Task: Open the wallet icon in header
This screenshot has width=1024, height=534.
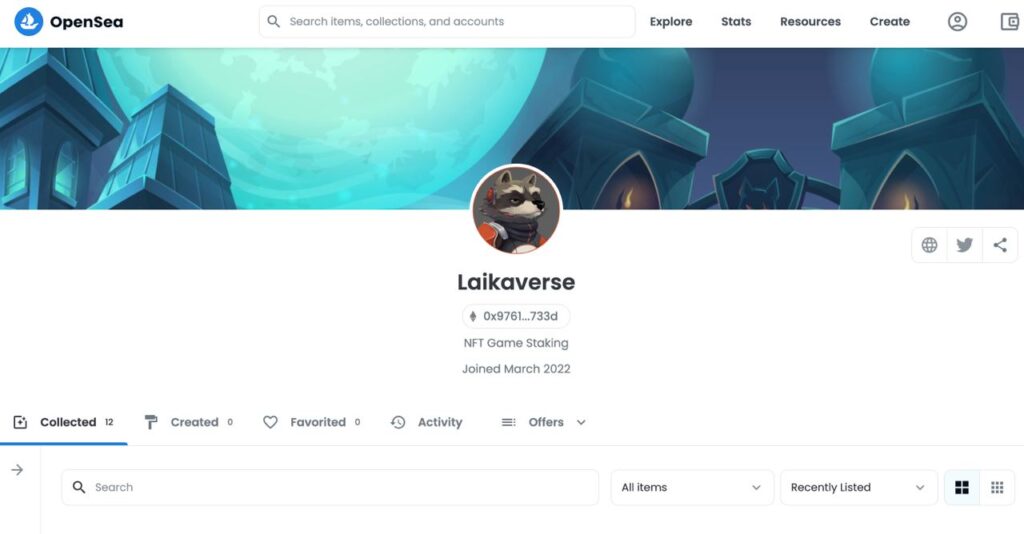Action: (x=1010, y=22)
